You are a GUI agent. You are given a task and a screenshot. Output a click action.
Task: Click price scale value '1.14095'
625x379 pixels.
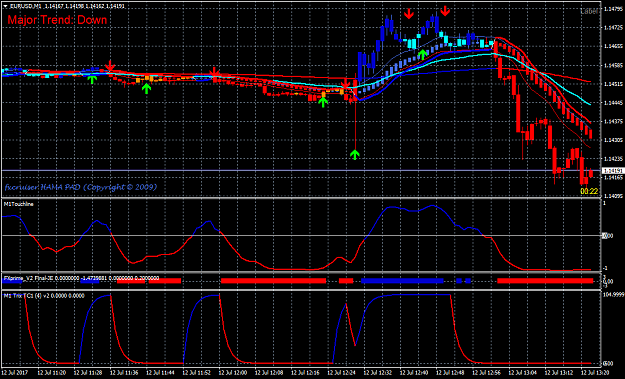coord(613,196)
